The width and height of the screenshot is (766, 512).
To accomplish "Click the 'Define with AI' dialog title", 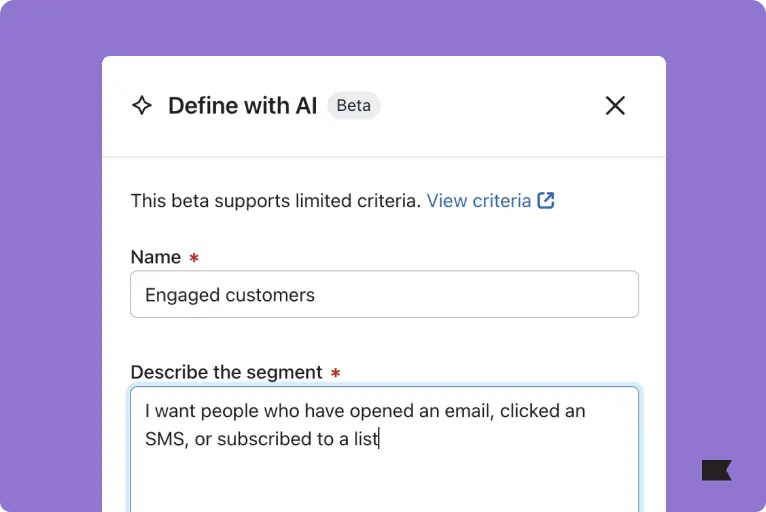I will pyautogui.click(x=242, y=106).
